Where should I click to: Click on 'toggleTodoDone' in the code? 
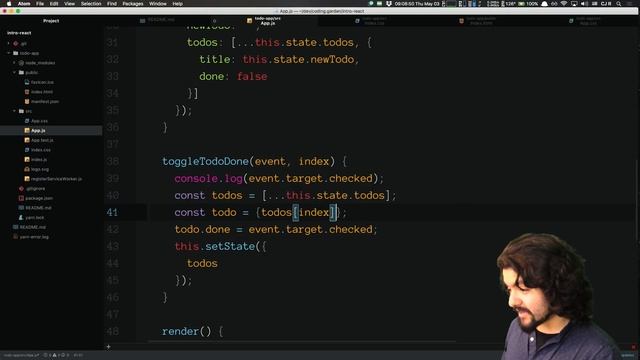point(205,162)
